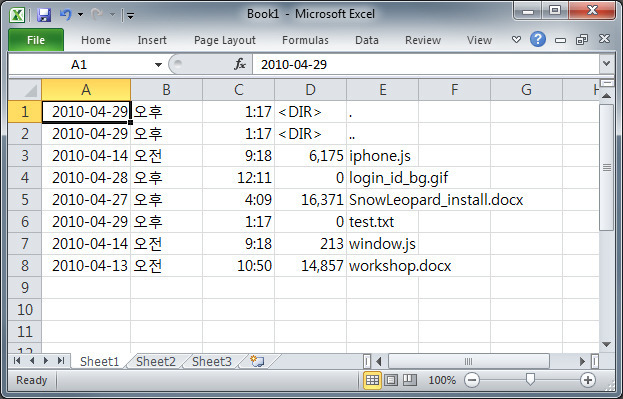Open the undo history dropdown arrow
Viewport: 623px width, 399px height.
[x=80, y=15]
